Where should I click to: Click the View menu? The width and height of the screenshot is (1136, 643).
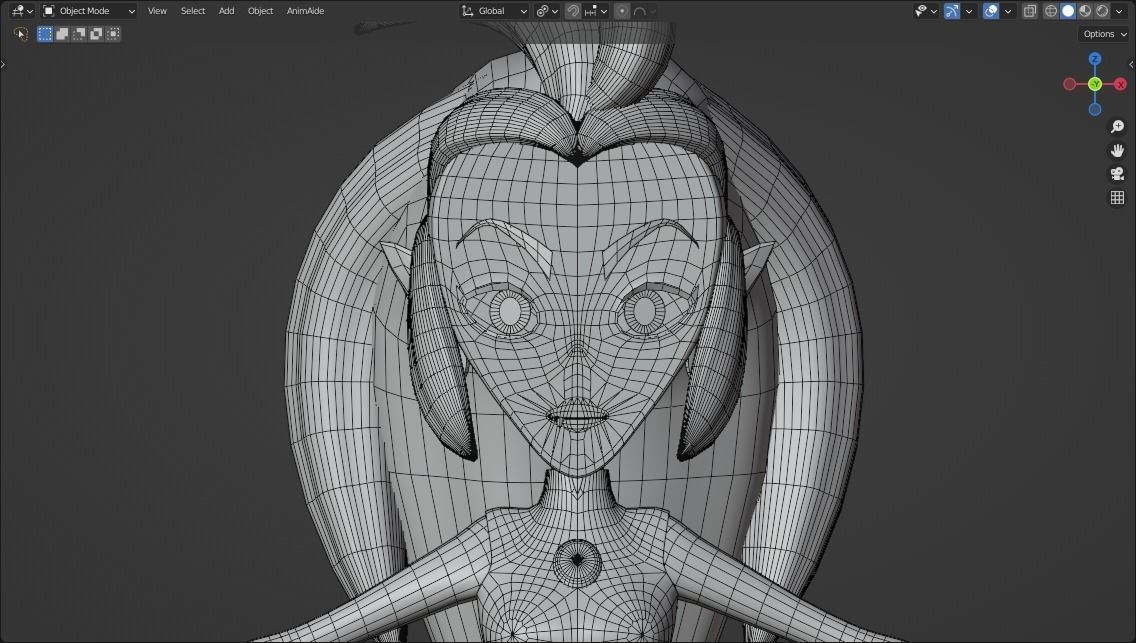tap(157, 10)
